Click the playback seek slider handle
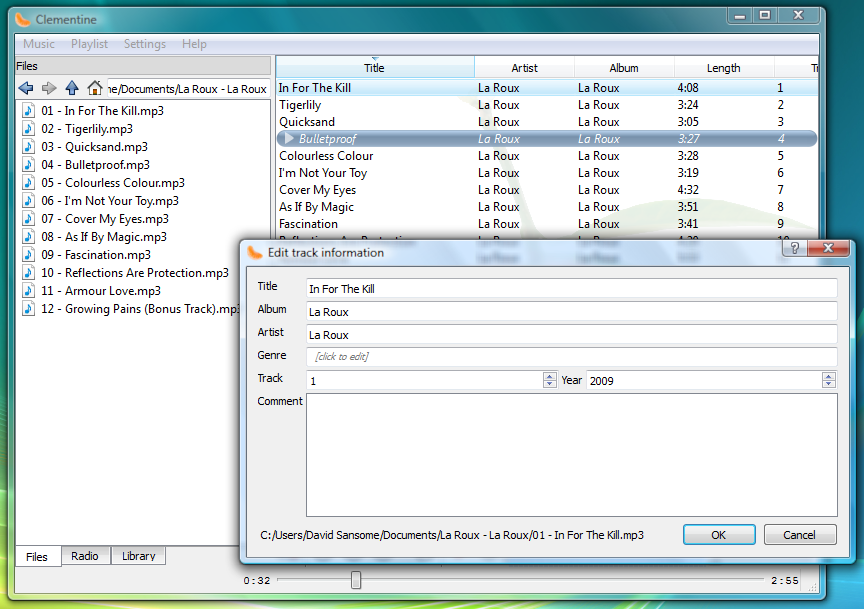Image resolution: width=864 pixels, height=609 pixels. [x=355, y=580]
